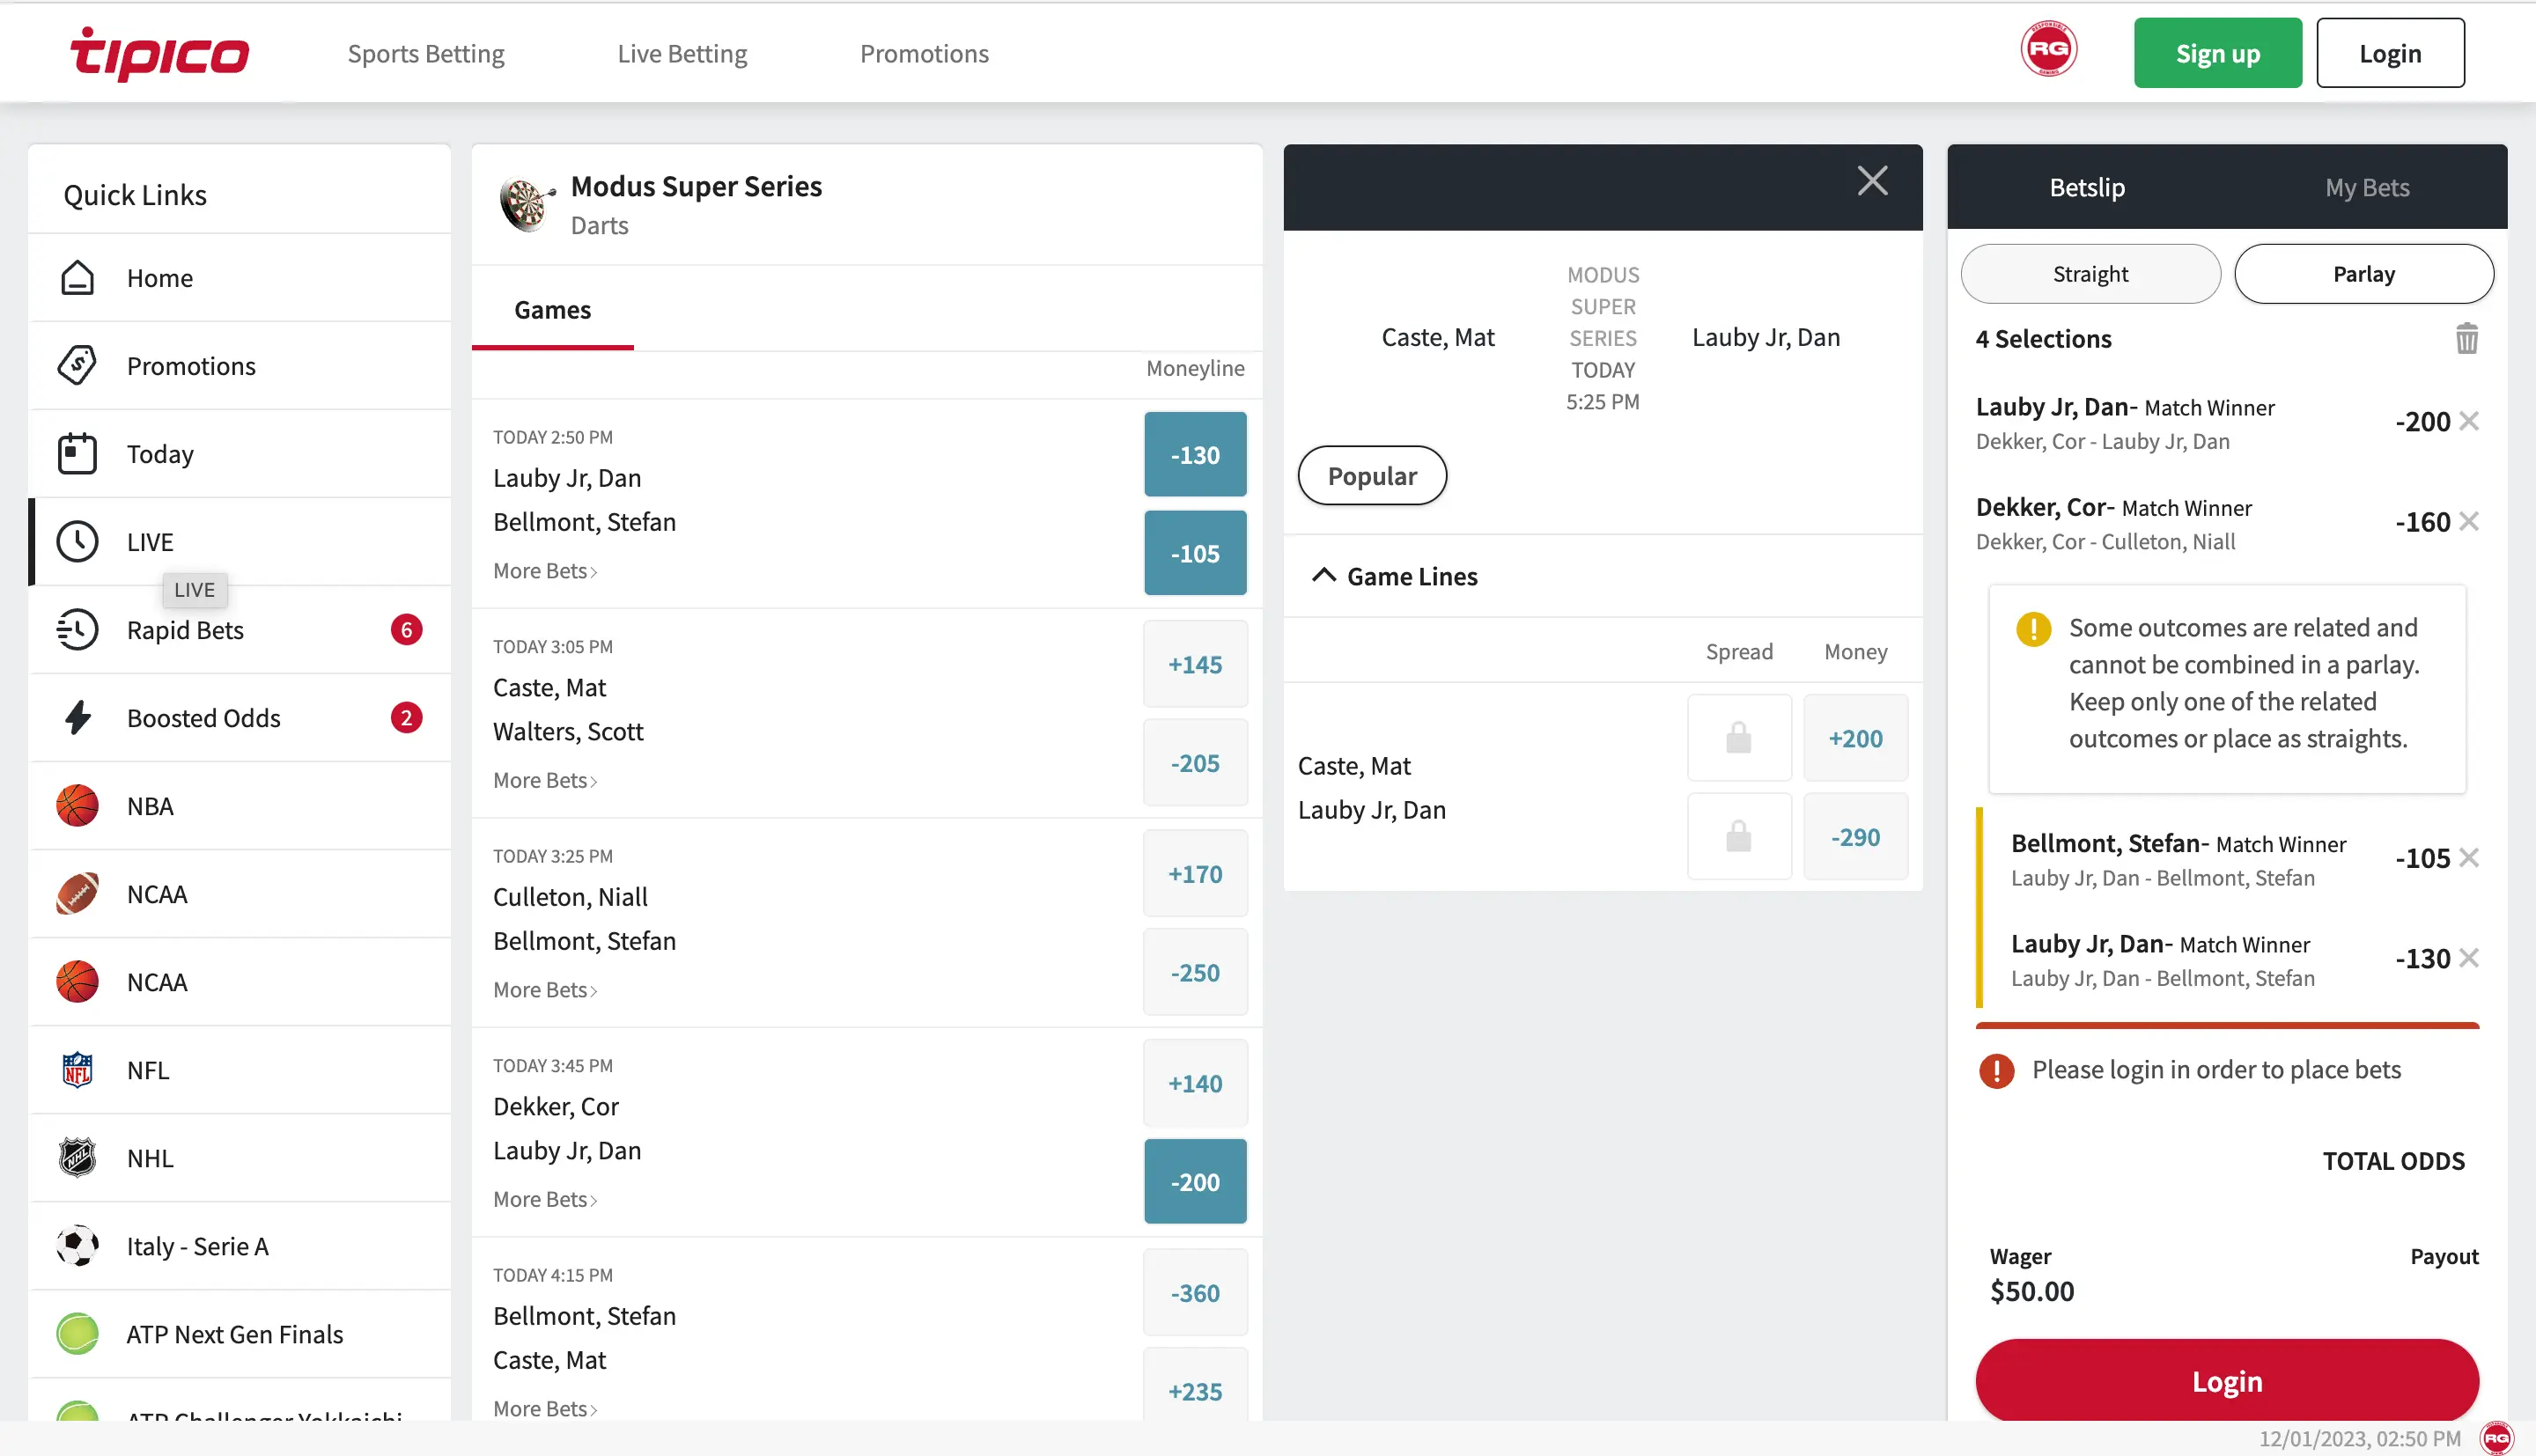Deselect the -130 Lauby Jr moneyline

1195,455
